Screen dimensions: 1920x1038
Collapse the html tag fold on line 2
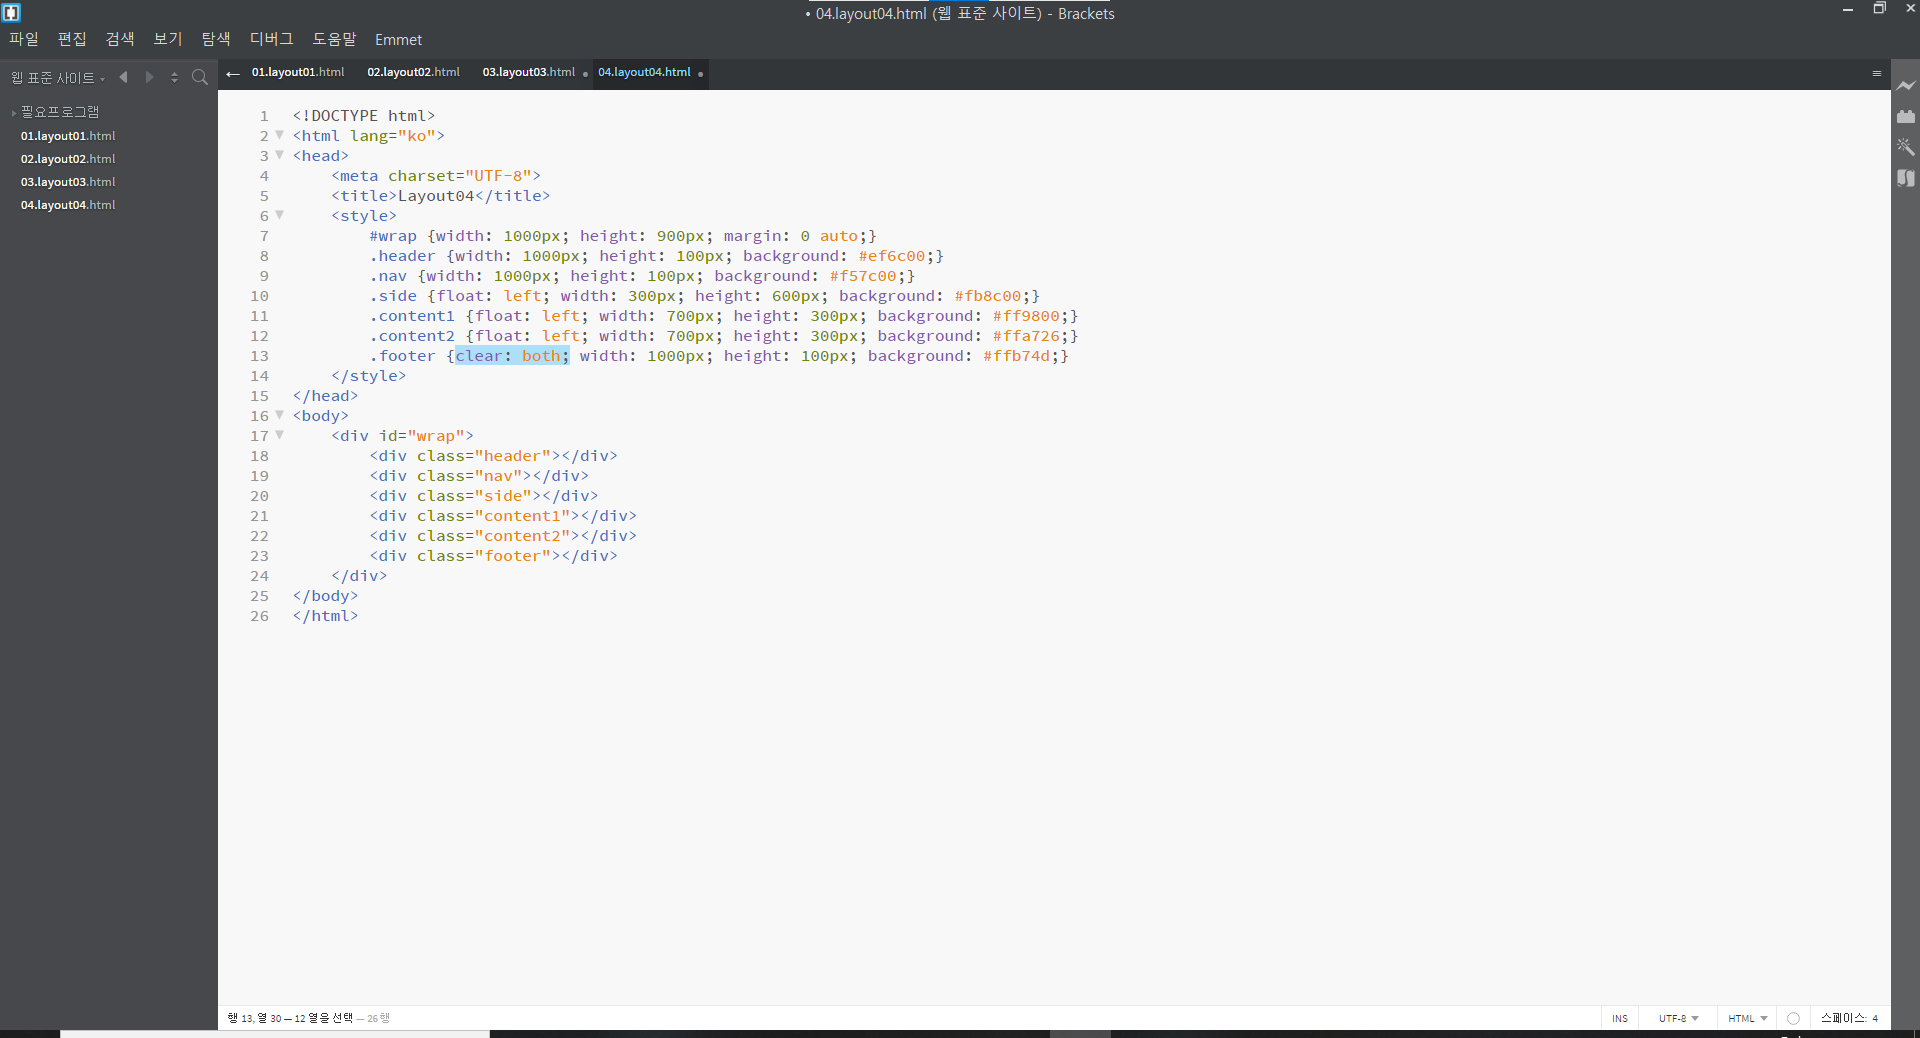(x=279, y=135)
